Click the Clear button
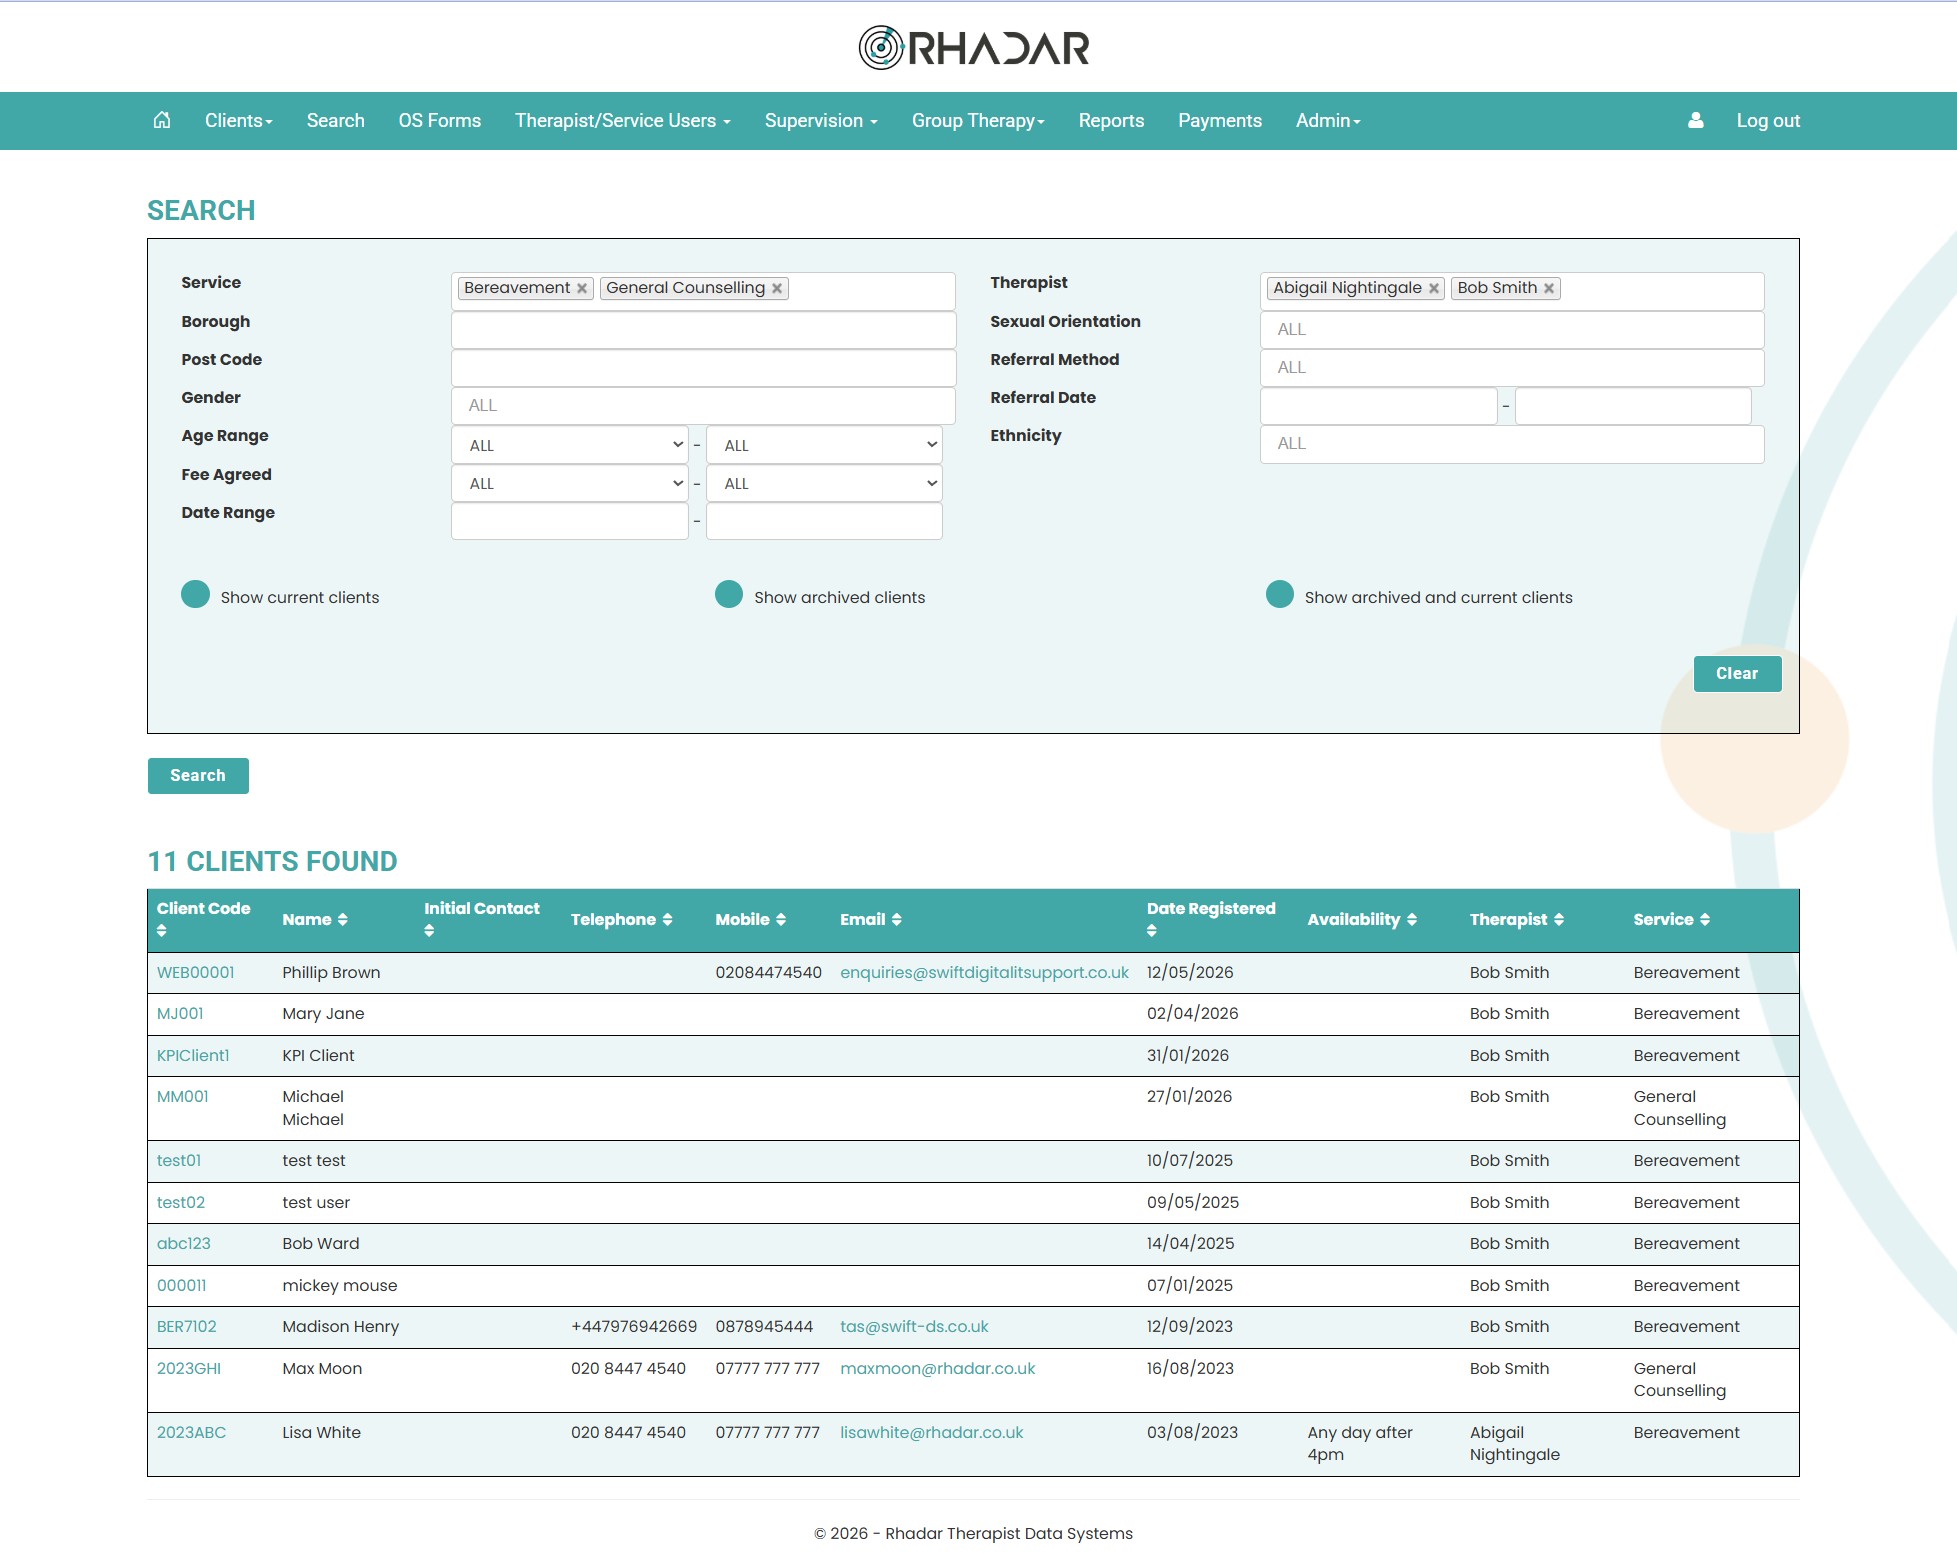Image resolution: width=1957 pixels, height=1561 pixels. (1737, 674)
